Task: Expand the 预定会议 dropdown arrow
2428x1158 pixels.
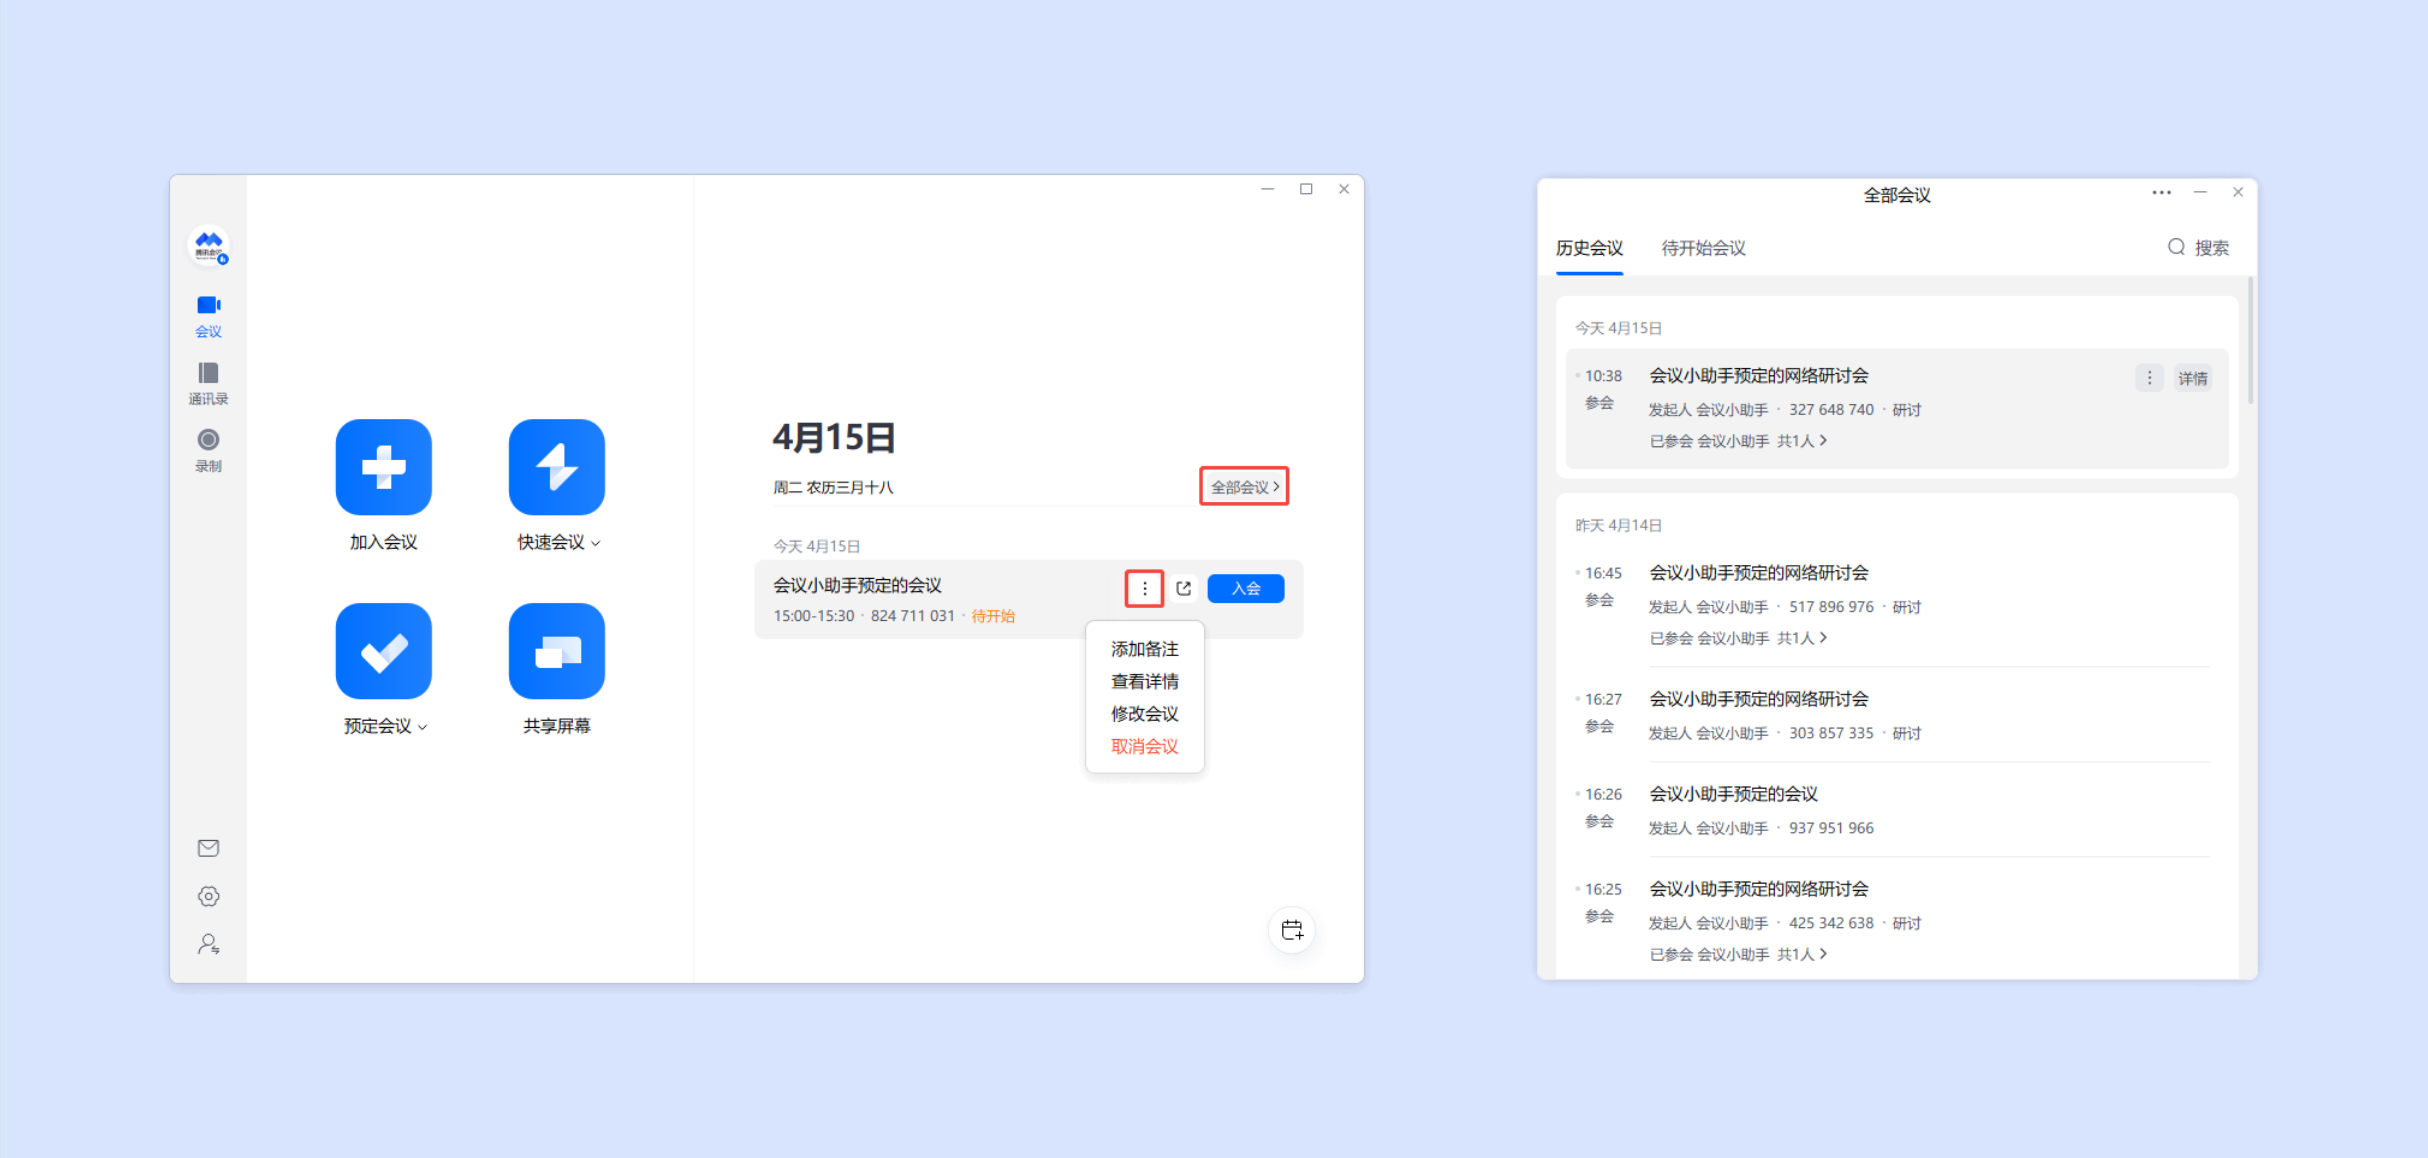Action: (x=423, y=727)
